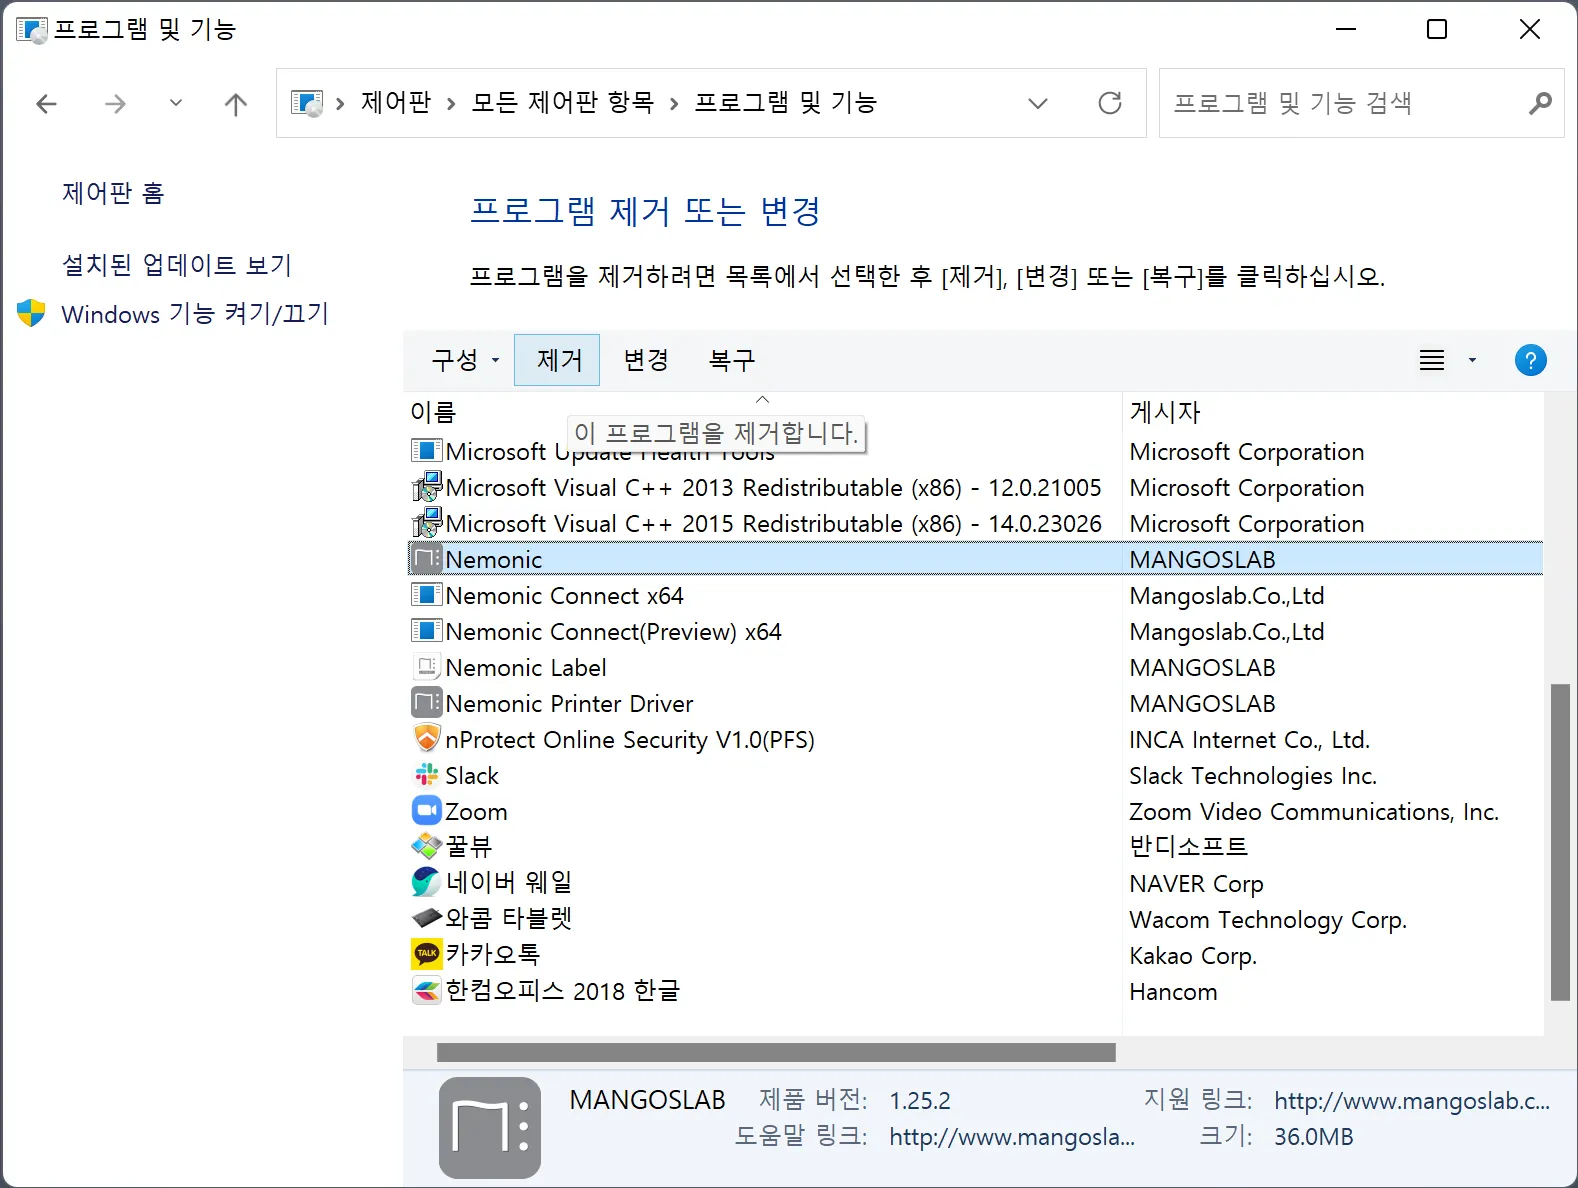Click the Visual C++ 2015 Redistributable icon
This screenshot has height=1188, width=1578.
tap(427, 523)
